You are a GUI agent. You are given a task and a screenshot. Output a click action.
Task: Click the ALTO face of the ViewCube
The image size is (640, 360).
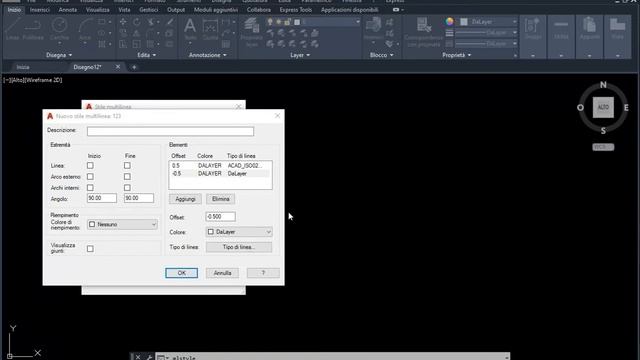[x=603, y=107]
